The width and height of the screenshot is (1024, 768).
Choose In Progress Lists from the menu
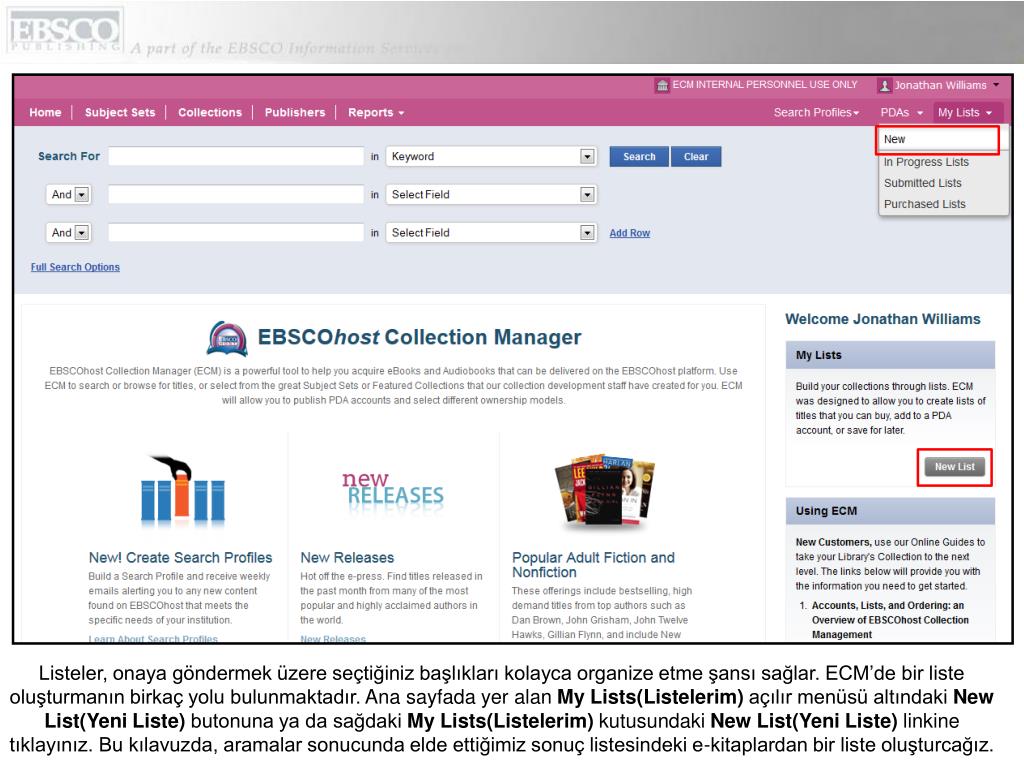[x=926, y=162]
